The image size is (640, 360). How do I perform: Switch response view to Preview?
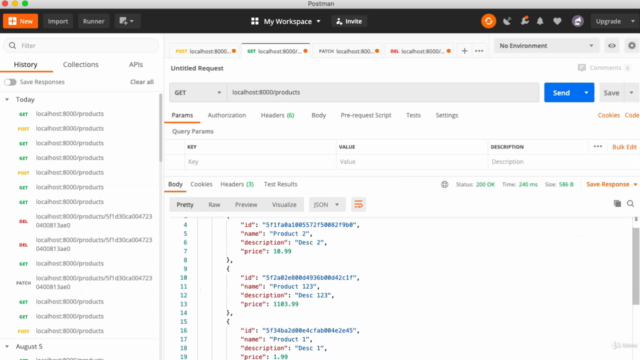246,204
